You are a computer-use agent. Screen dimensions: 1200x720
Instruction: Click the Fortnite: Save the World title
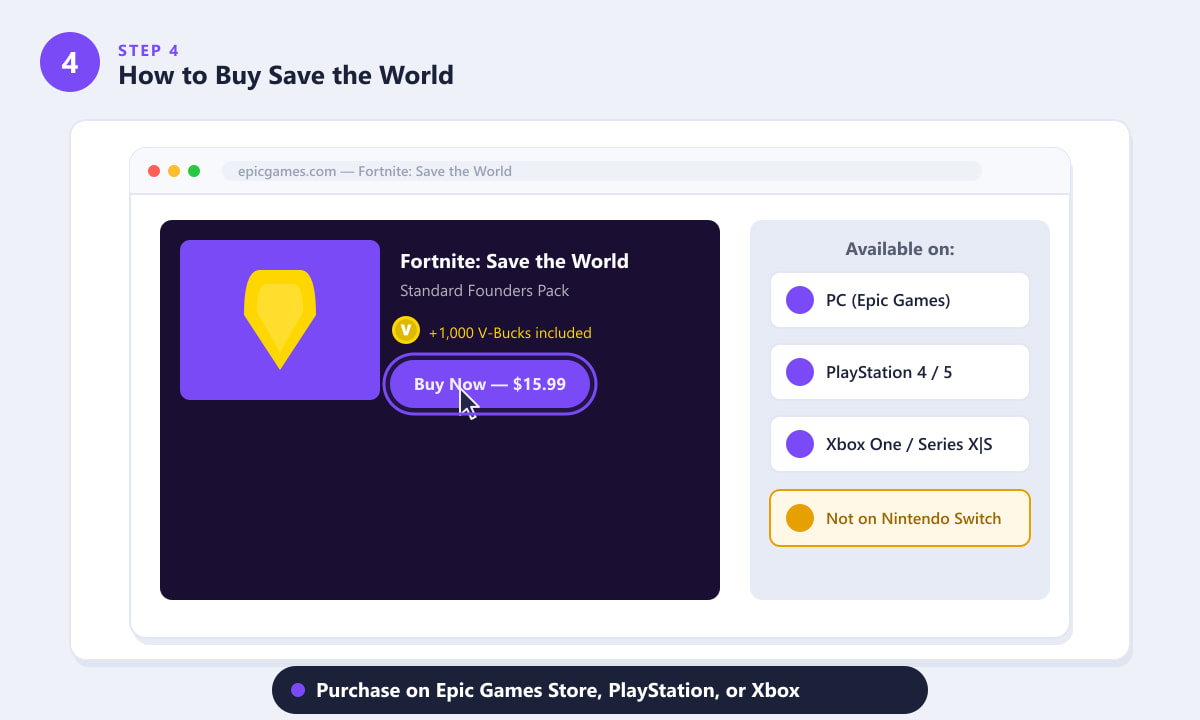tap(514, 261)
